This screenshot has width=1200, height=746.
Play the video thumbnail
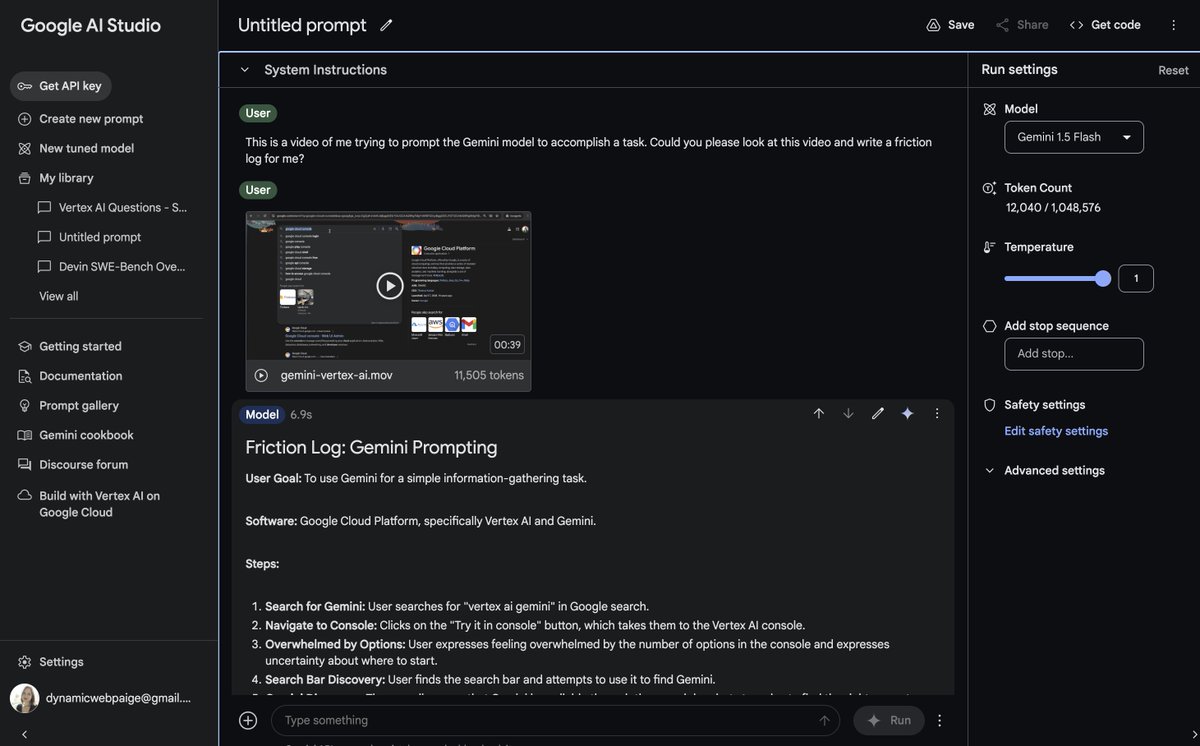[x=389, y=286]
